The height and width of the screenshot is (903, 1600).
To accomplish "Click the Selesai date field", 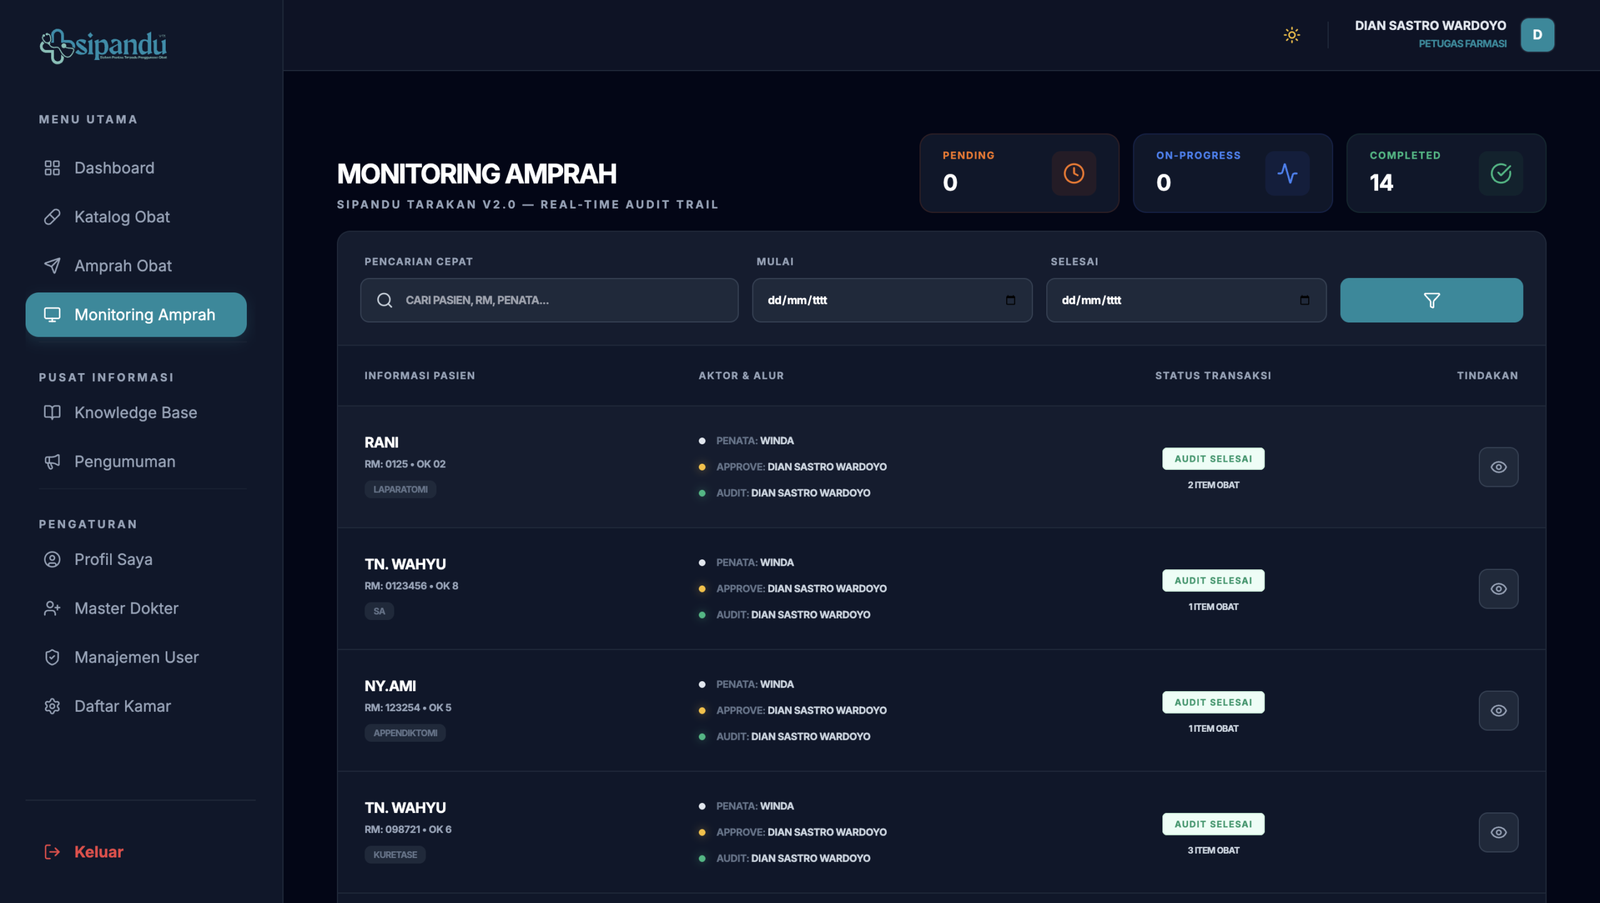I will (x=1186, y=301).
